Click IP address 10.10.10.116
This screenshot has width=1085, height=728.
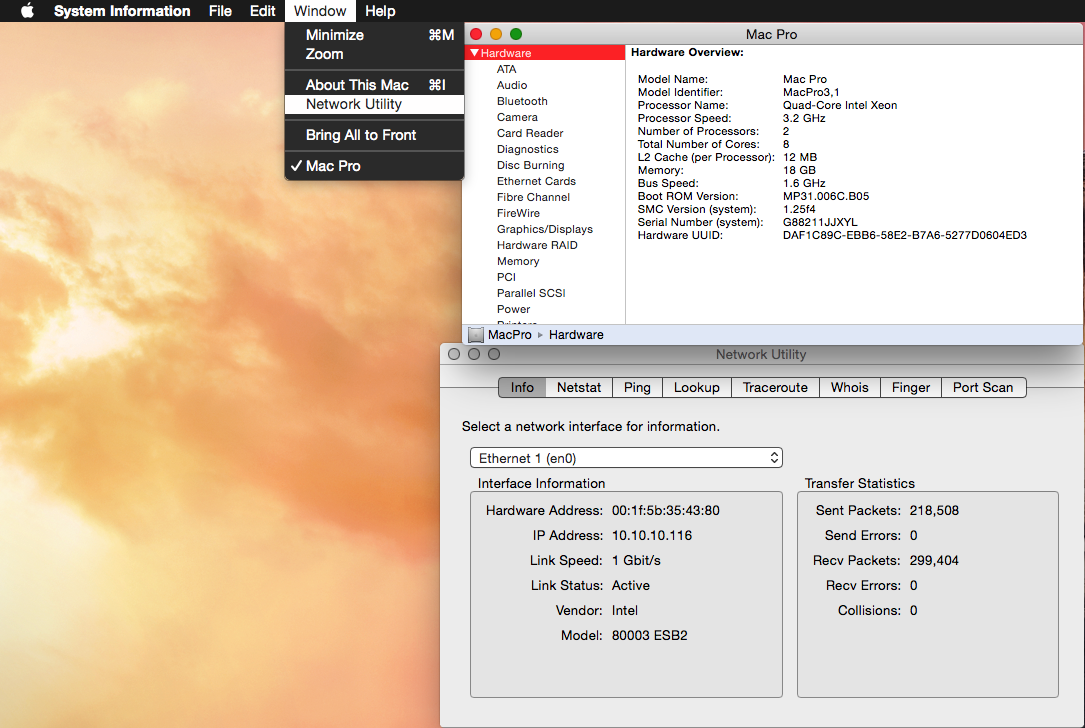tap(652, 536)
